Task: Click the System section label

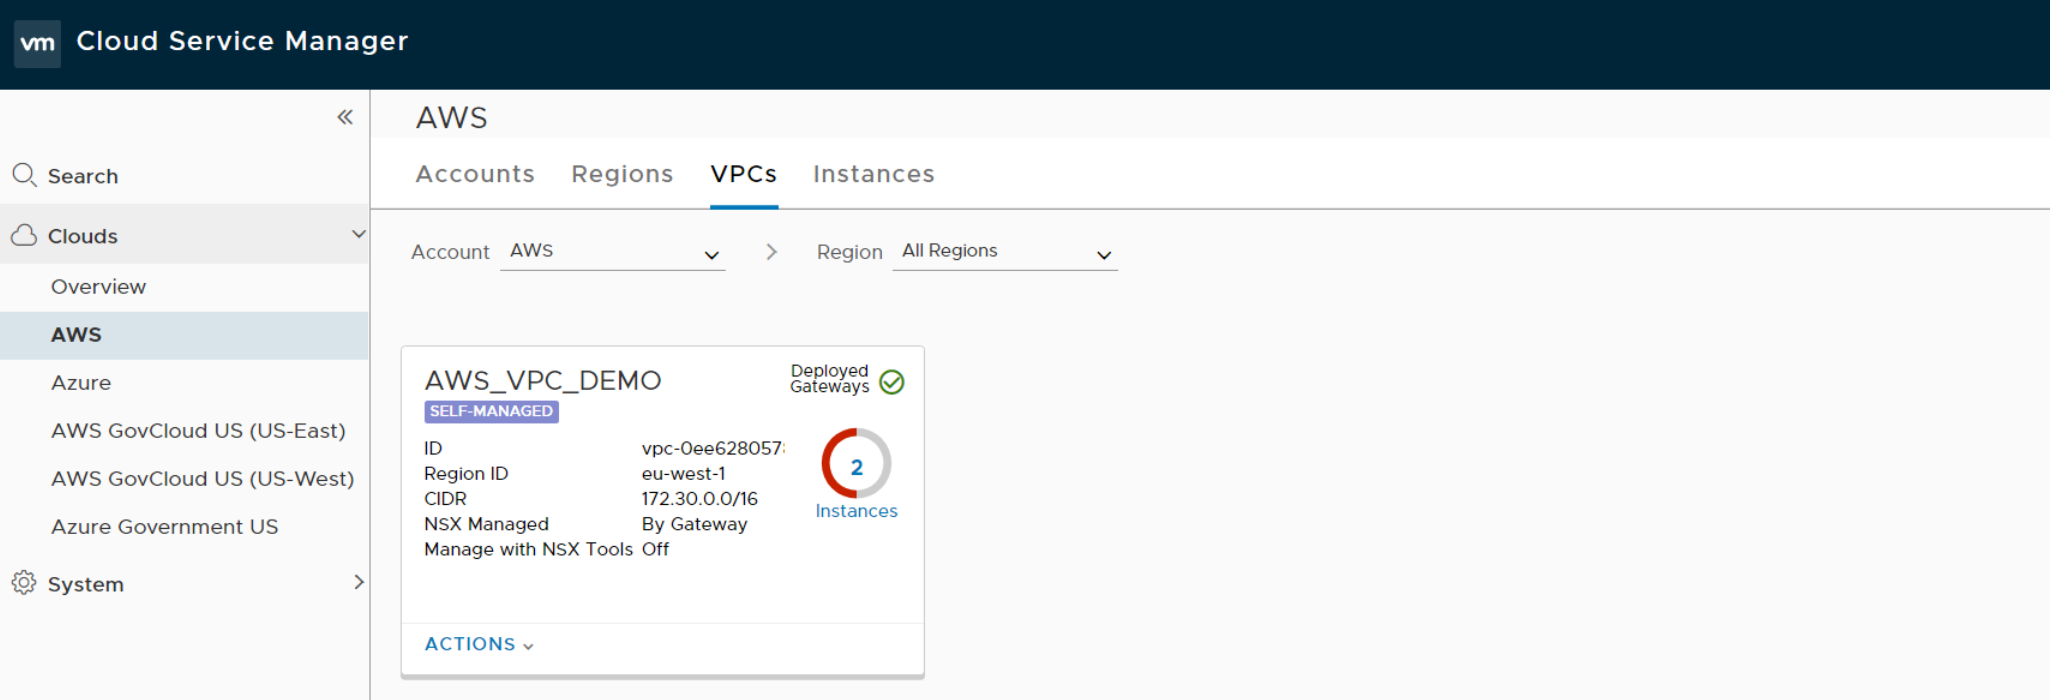Action: (x=86, y=584)
